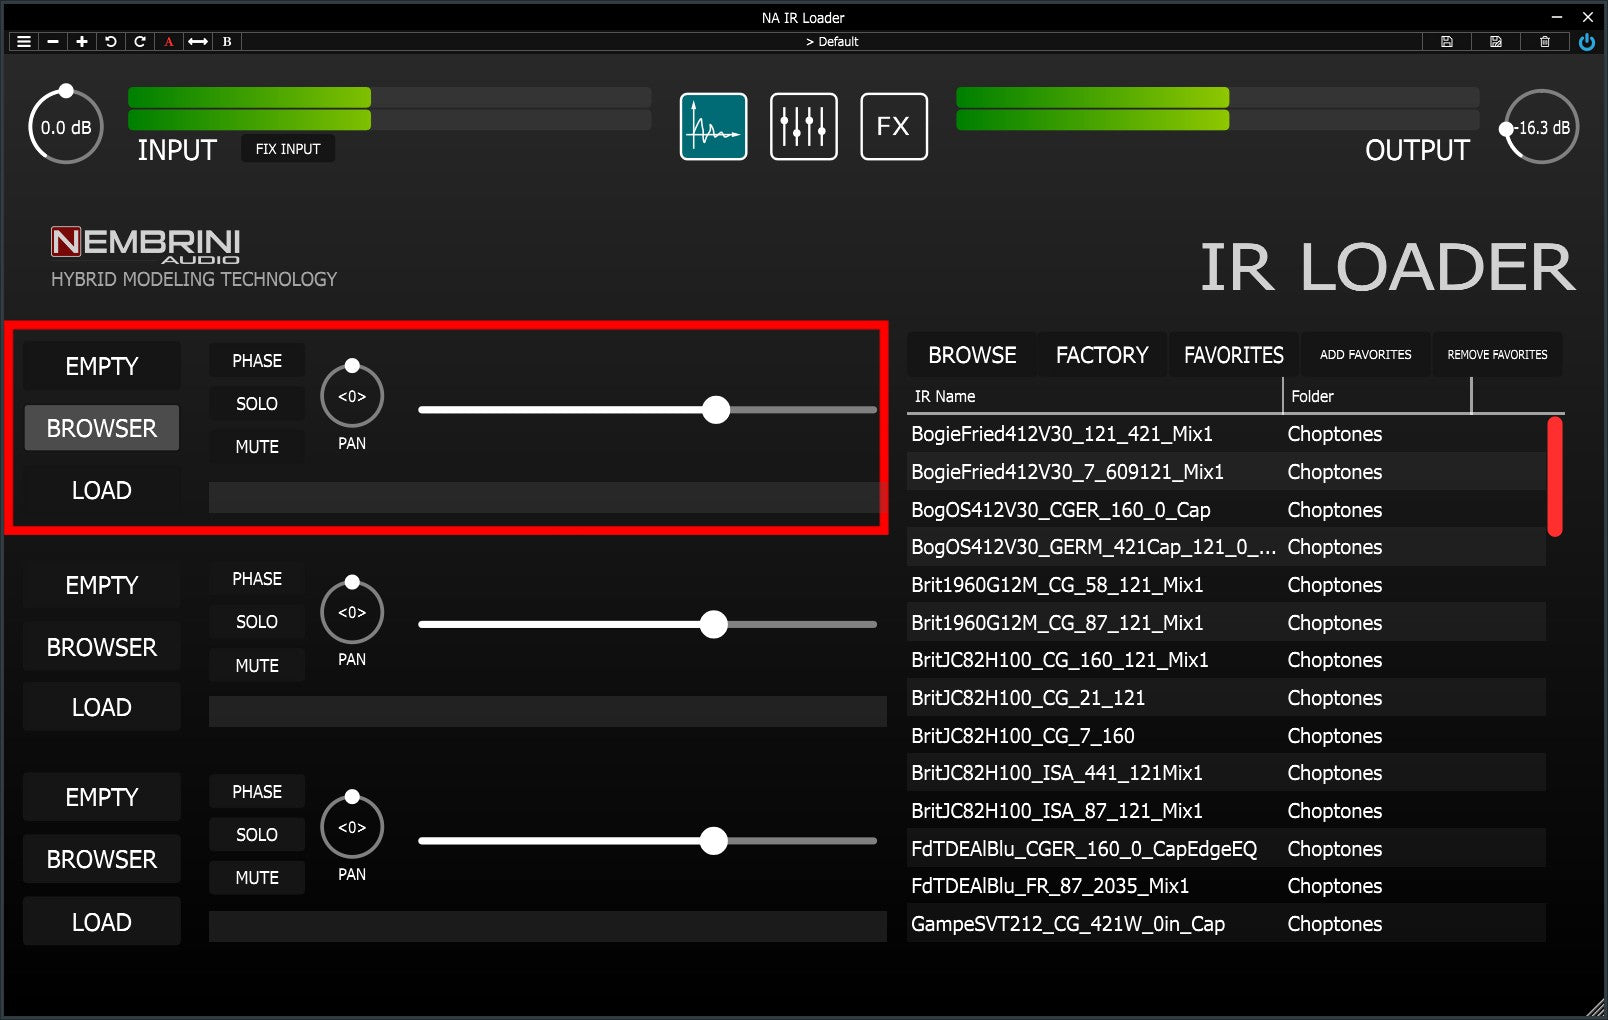Toggle PHASE on the first IR slot
Image resolution: width=1608 pixels, height=1020 pixels.
coord(257,361)
